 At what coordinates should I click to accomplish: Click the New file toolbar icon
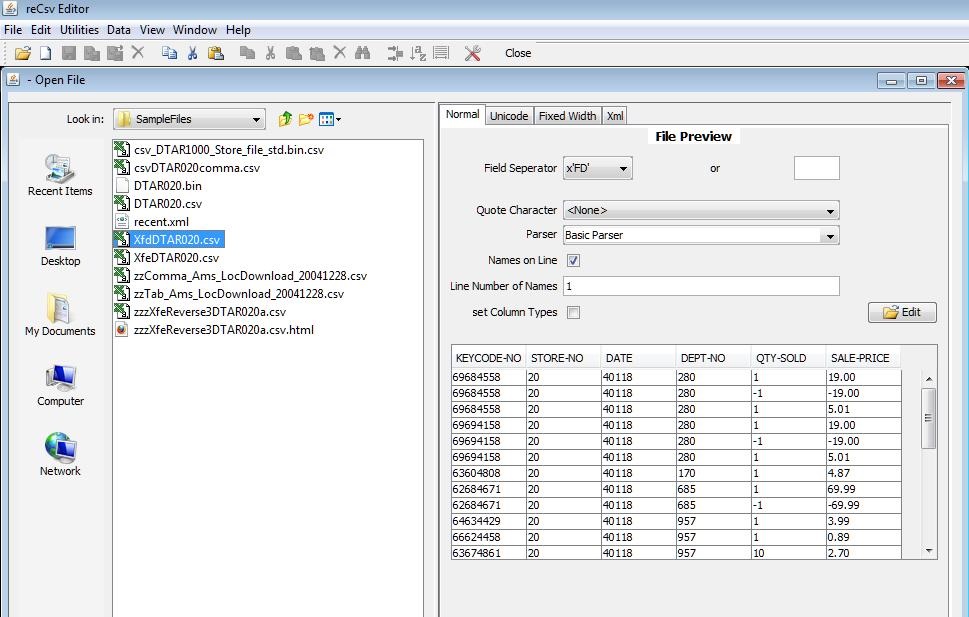coord(45,53)
